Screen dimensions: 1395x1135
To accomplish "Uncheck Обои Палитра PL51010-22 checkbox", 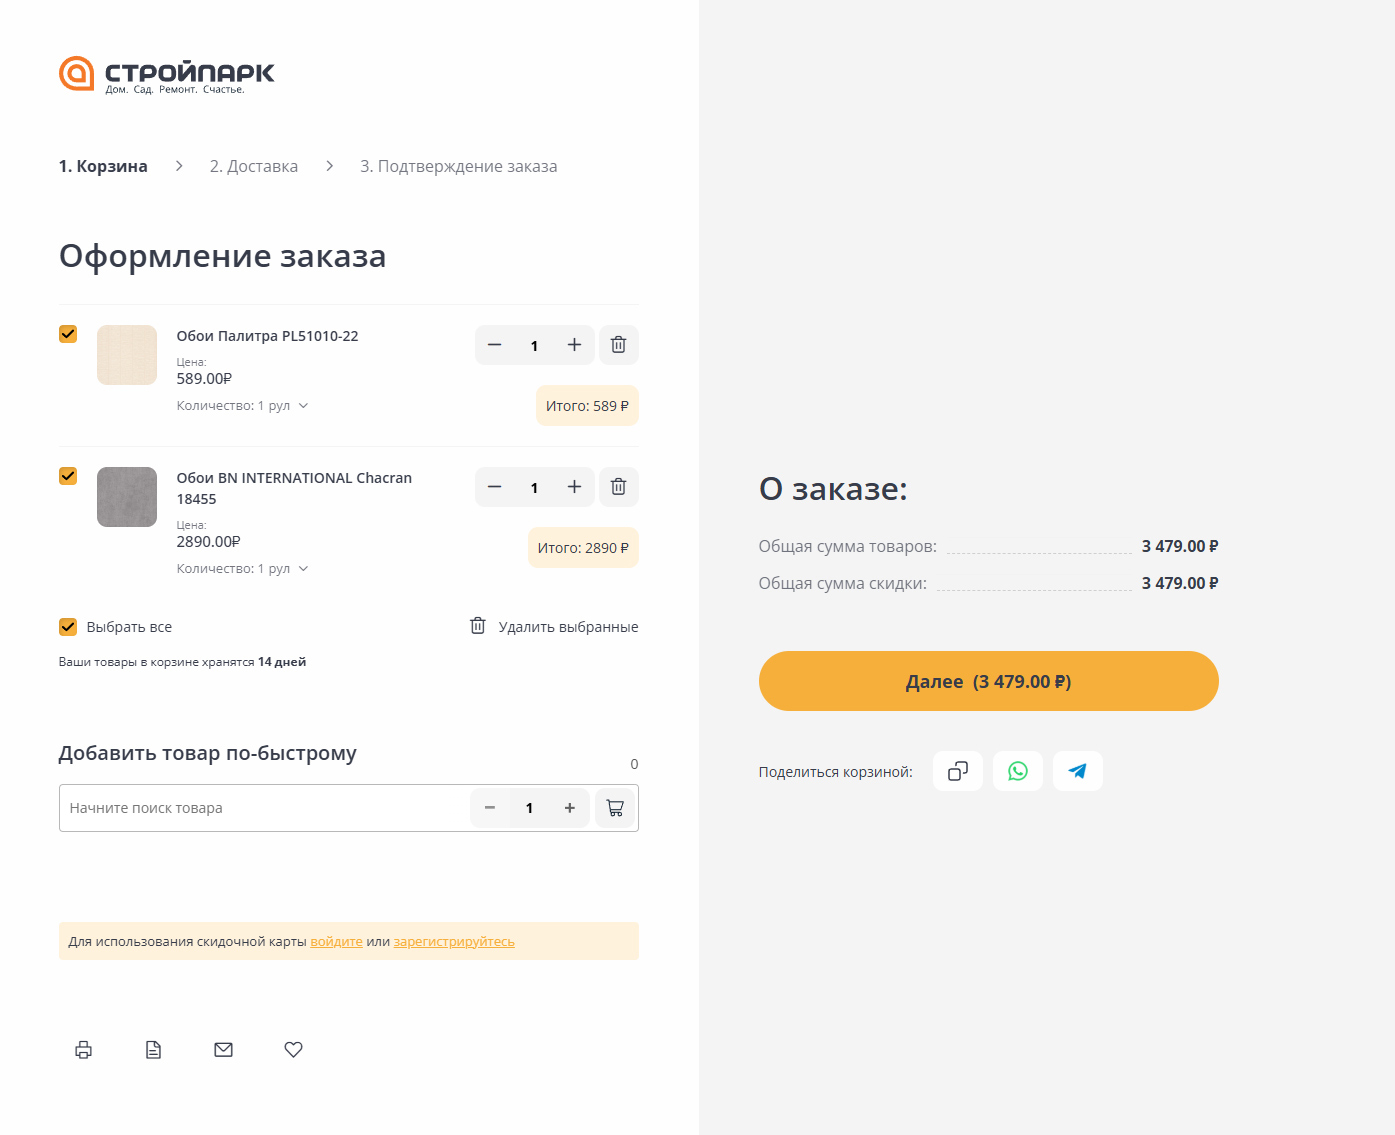I will 68,334.
